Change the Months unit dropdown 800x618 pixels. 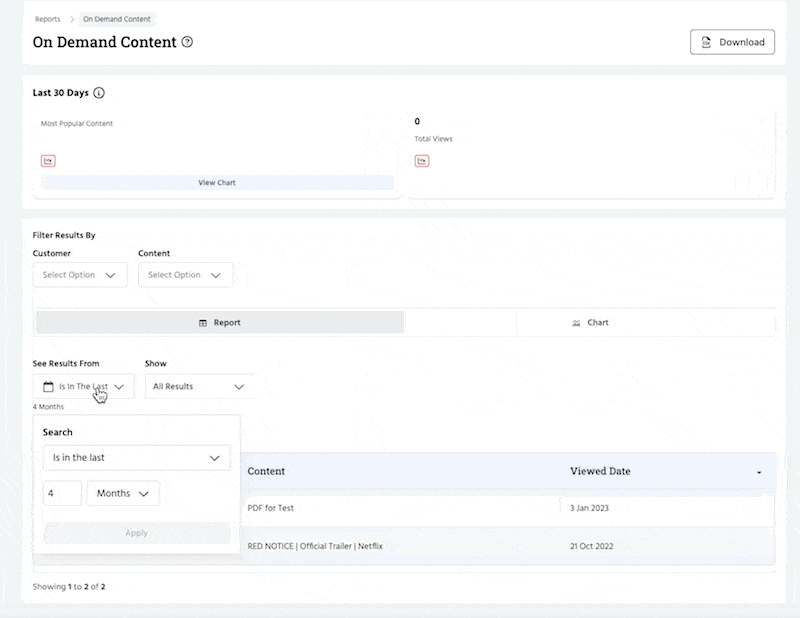click(x=123, y=493)
